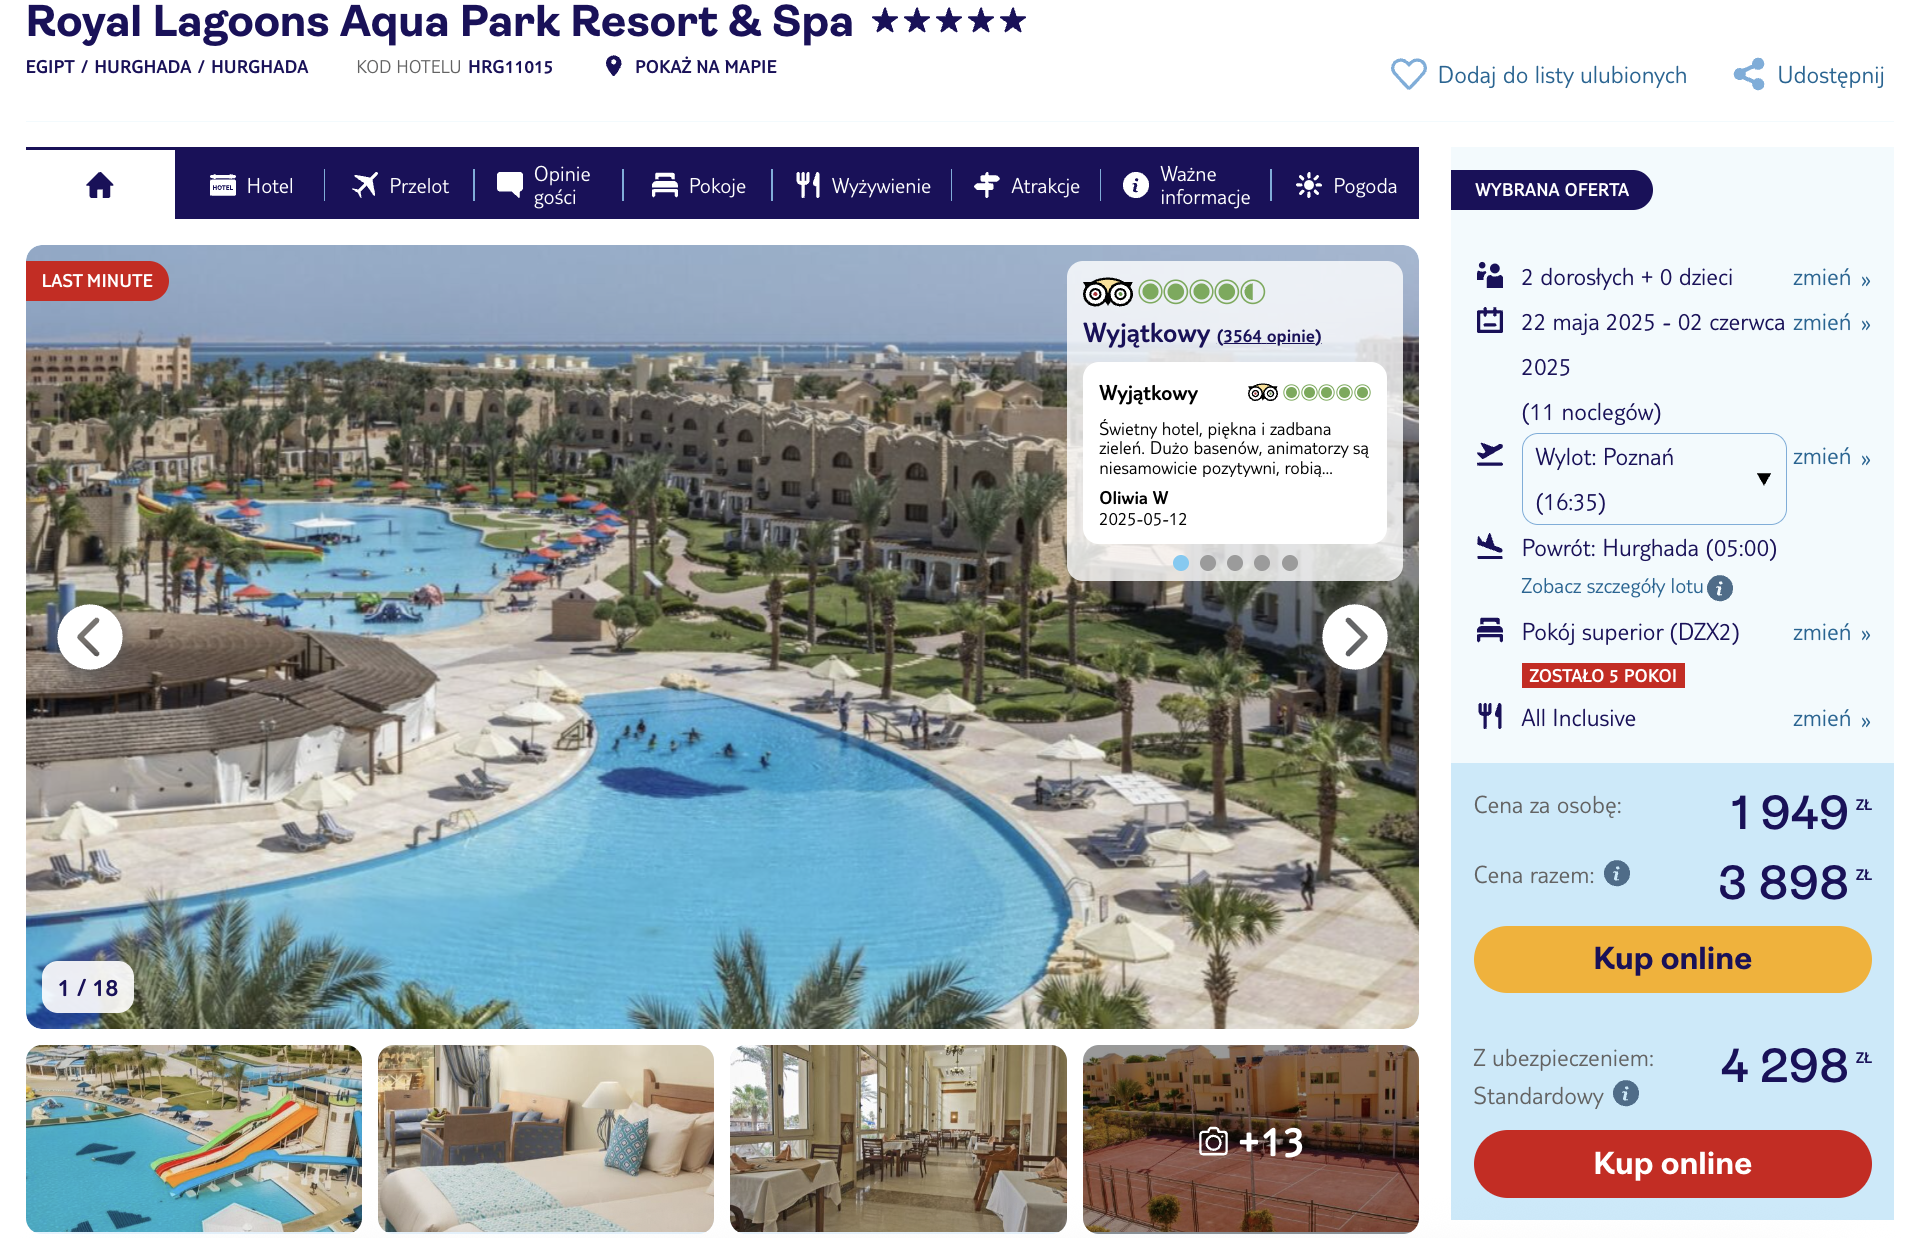Change the number of guests via zmień
Viewport: 1916px width, 1238px height.
1831,277
